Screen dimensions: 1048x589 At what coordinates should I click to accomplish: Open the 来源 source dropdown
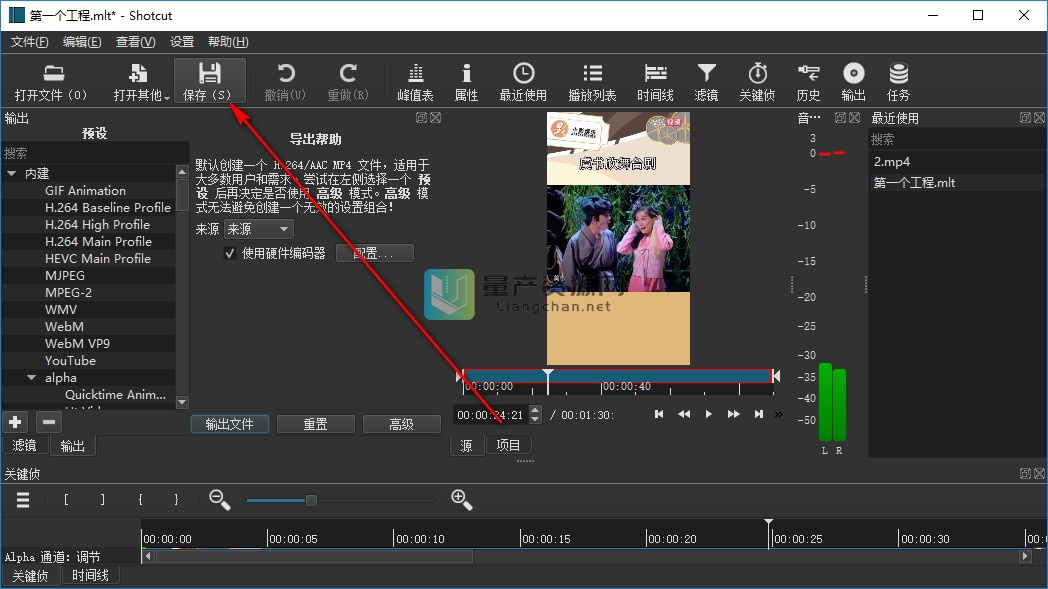click(258, 229)
